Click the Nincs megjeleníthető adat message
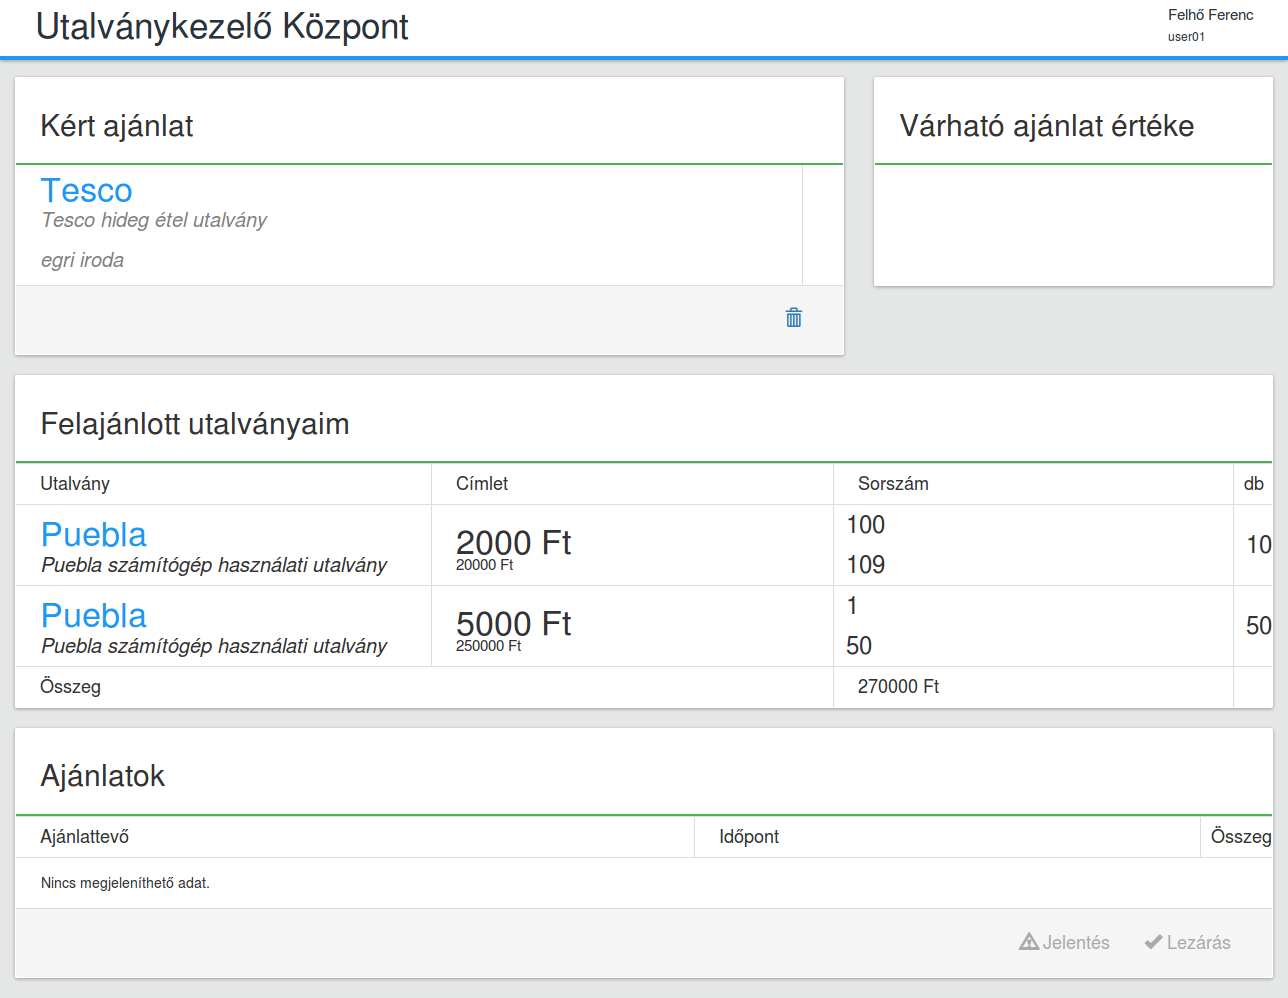This screenshot has height=998, width=1288. point(125,883)
